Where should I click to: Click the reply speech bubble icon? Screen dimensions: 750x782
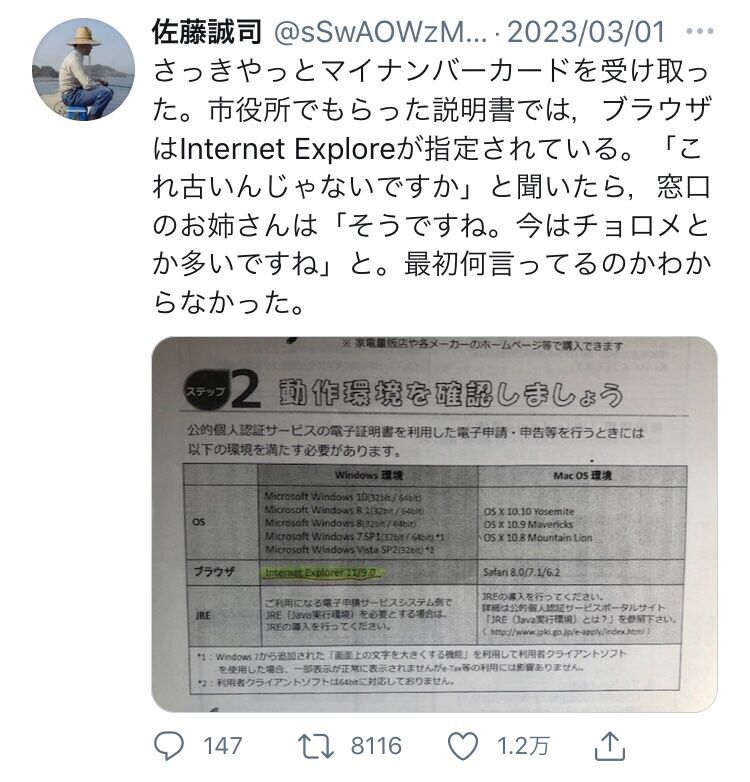(169, 746)
